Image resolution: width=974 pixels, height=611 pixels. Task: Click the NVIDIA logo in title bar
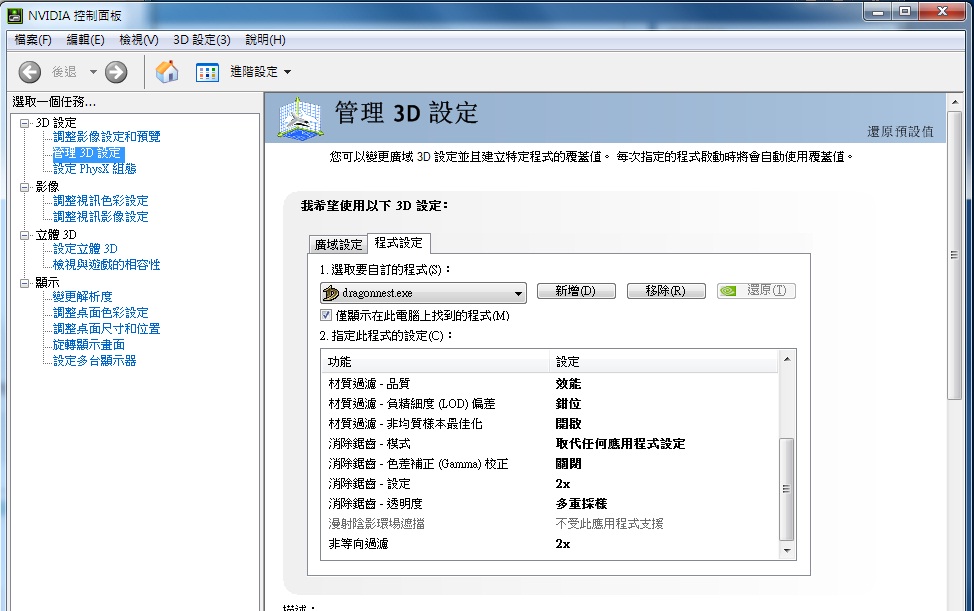12,13
